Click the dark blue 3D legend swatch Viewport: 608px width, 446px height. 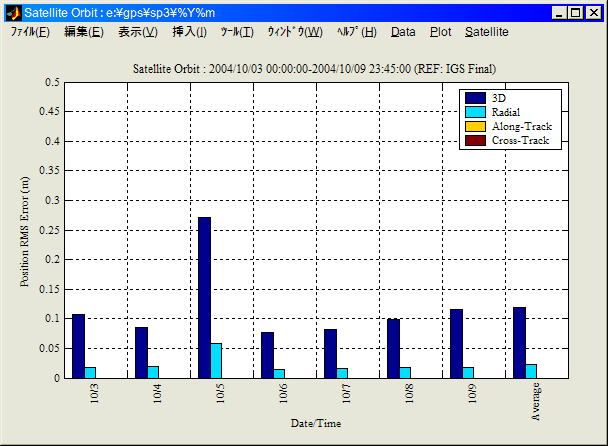point(475,98)
